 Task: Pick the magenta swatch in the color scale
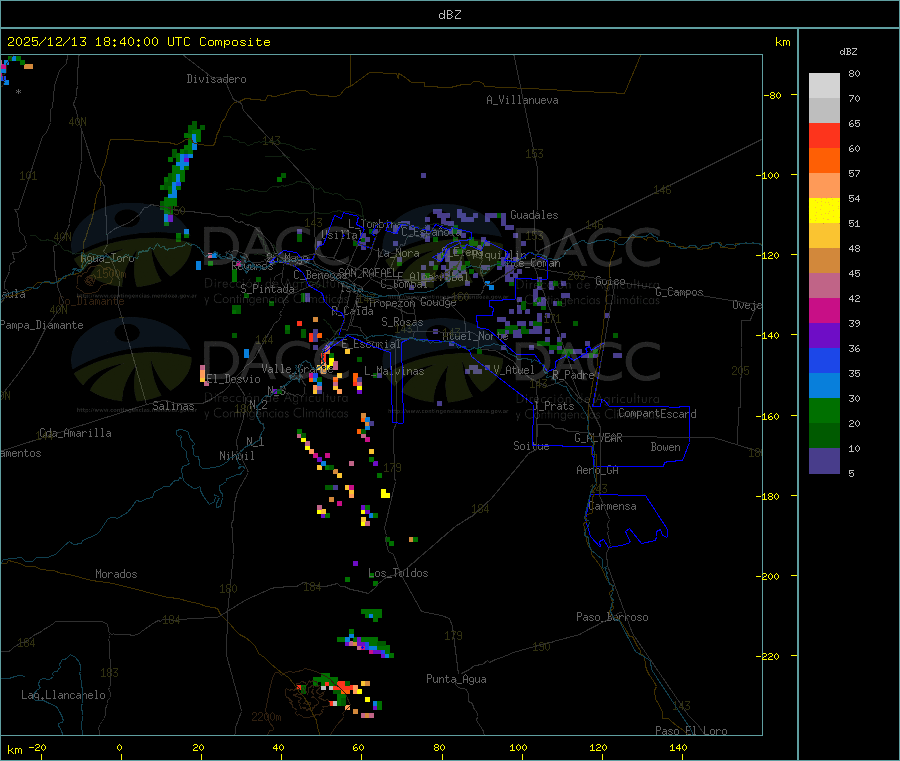[x=824, y=310]
